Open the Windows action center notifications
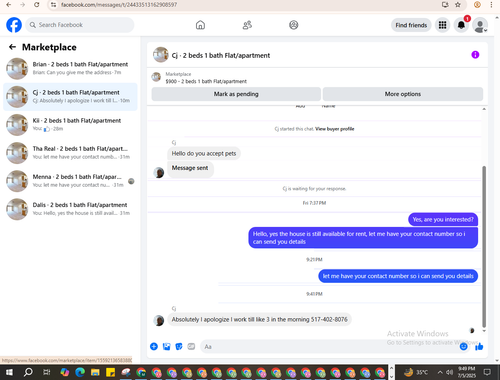Image resolution: width=500 pixels, height=380 pixels. [488, 372]
